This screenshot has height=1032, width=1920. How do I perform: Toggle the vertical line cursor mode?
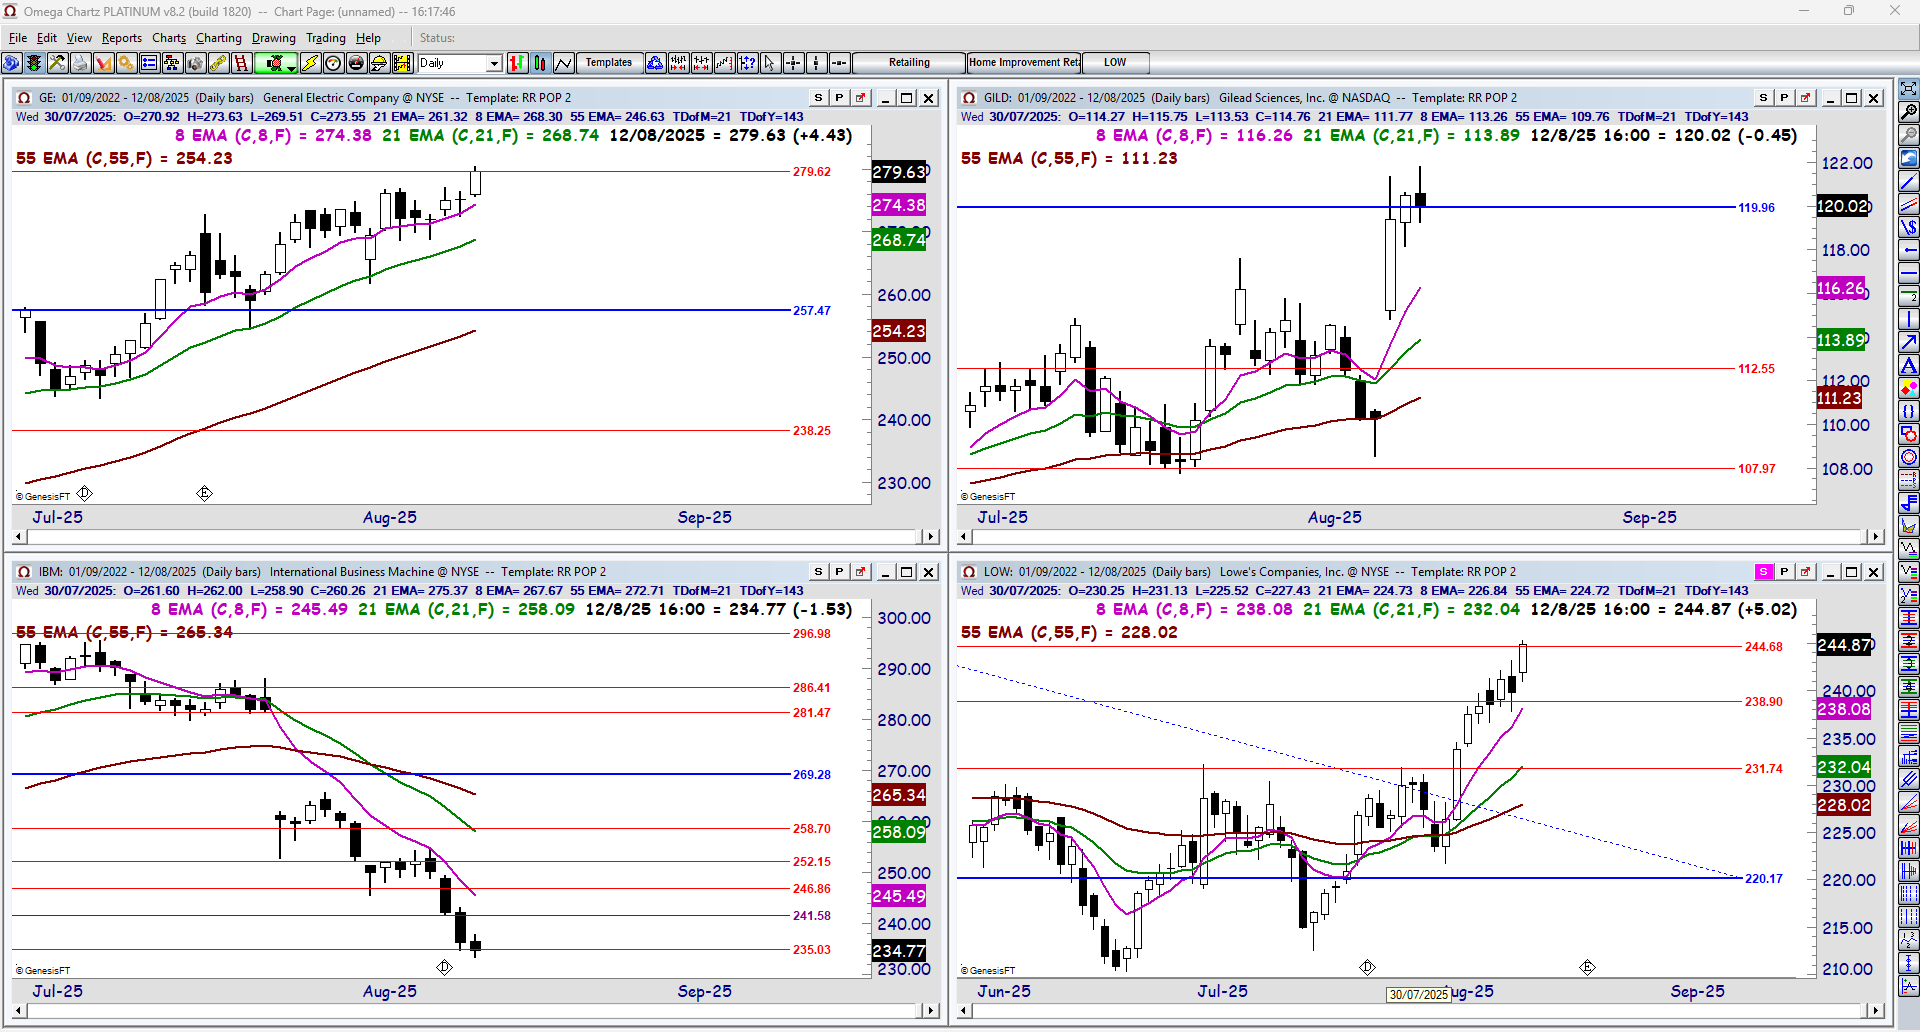coord(816,63)
